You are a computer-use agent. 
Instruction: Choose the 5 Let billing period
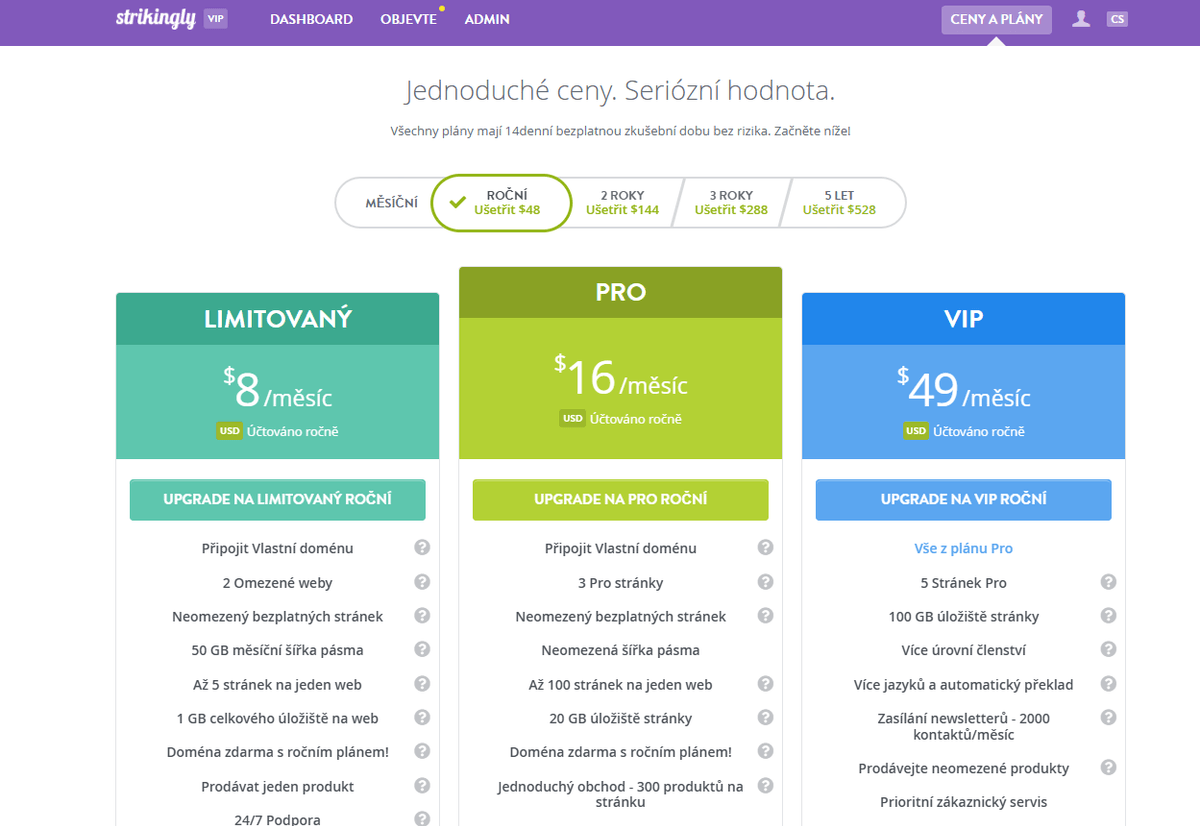[839, 203]
